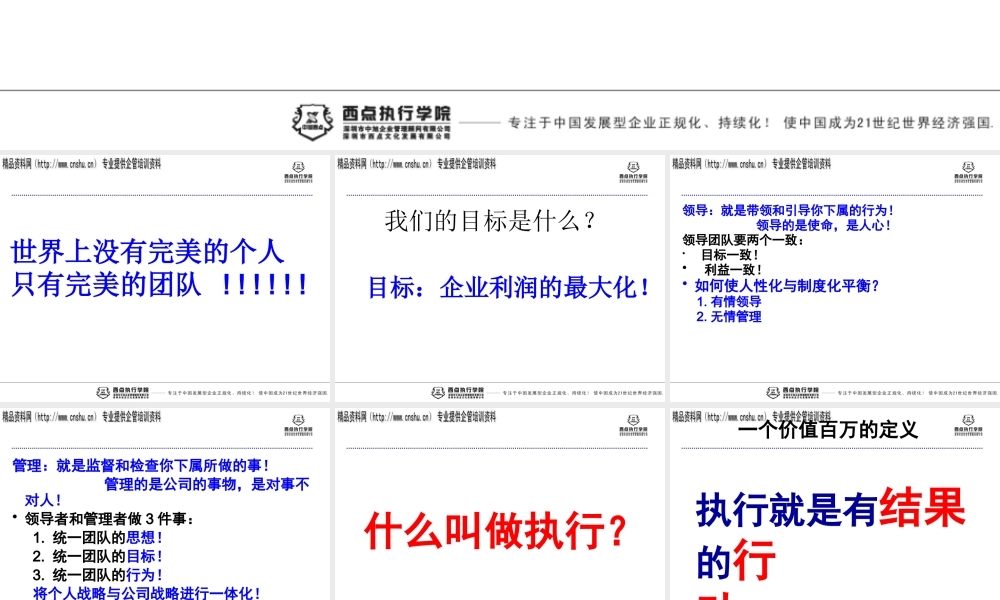Screen dimensions: 1000x600
Task: Click the large text 执行就是有结果
Action: pyautogui.click(x=830, y=509)
